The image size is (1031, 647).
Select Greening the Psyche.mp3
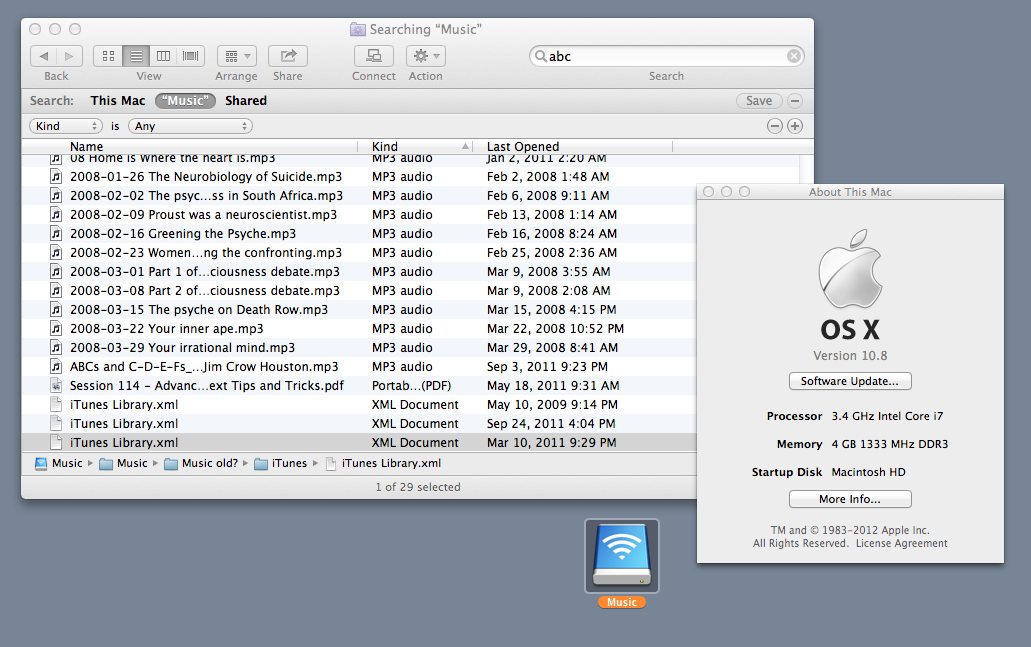pos(183,234)
